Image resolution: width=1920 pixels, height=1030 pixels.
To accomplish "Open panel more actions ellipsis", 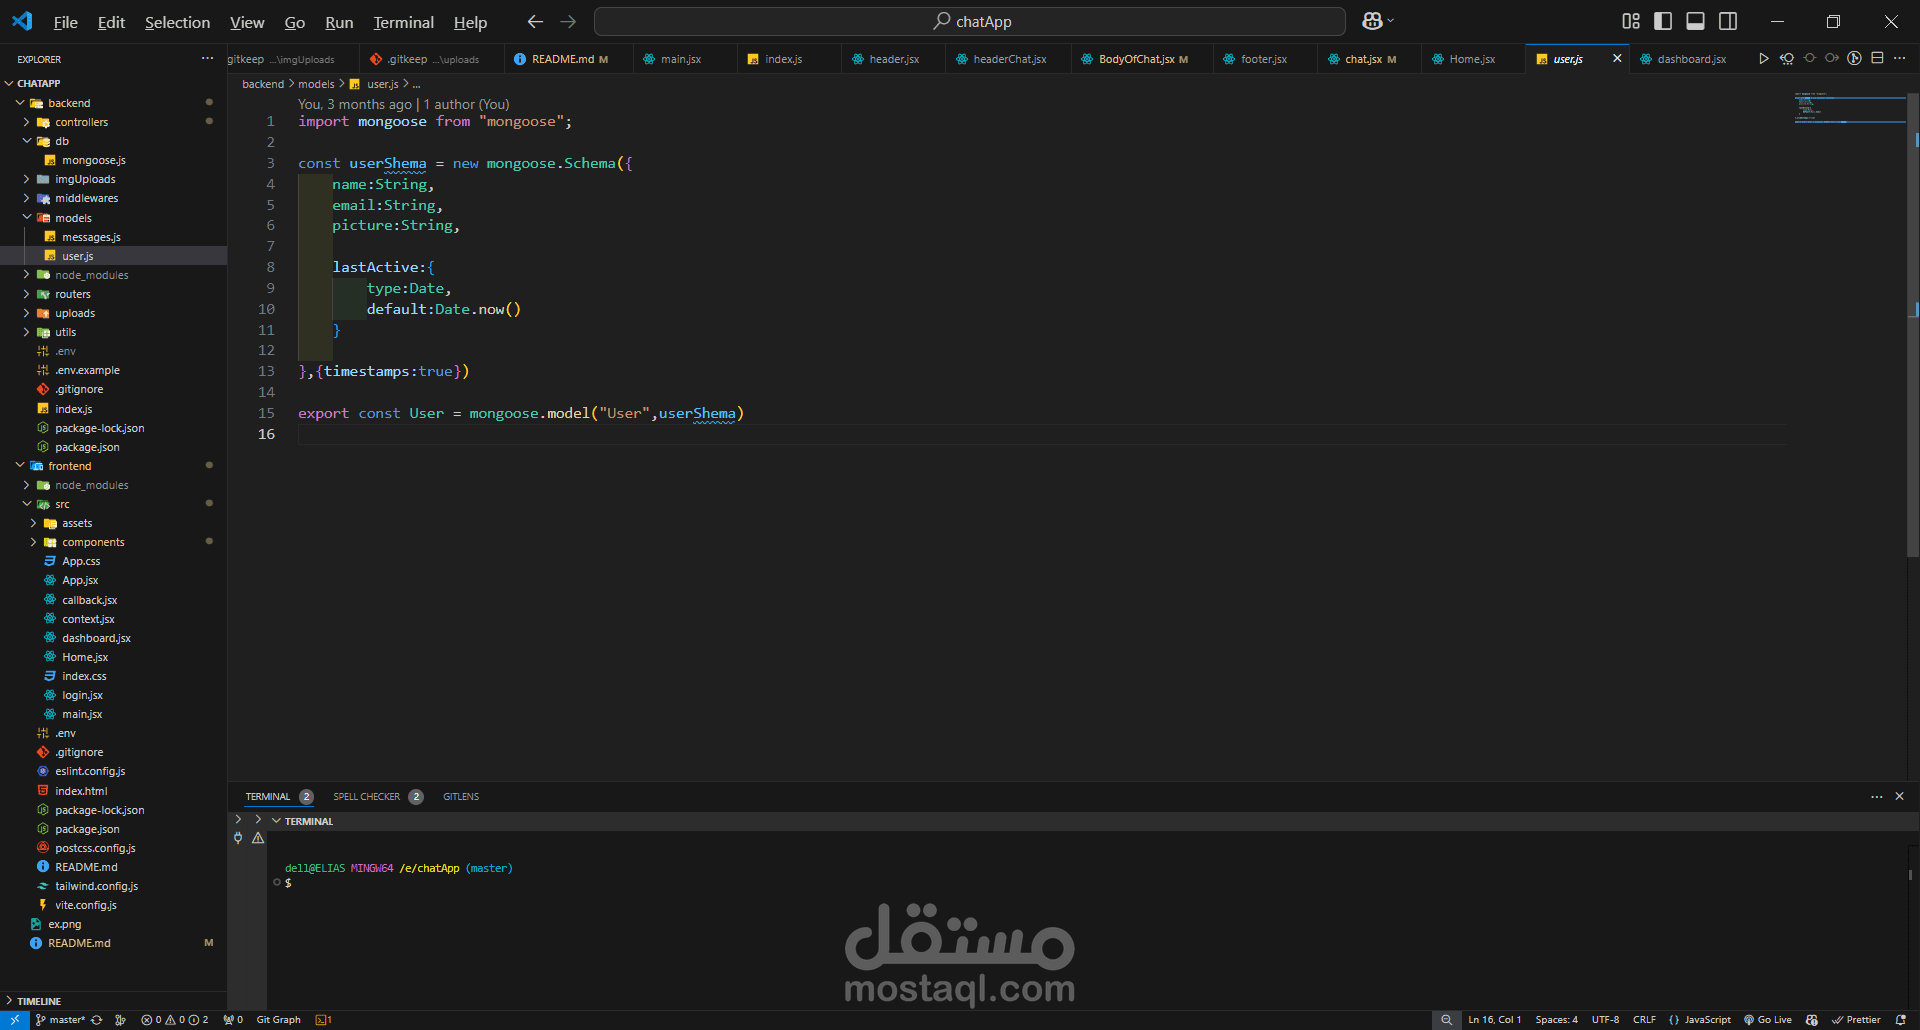I will click(x=1876, y=796).
